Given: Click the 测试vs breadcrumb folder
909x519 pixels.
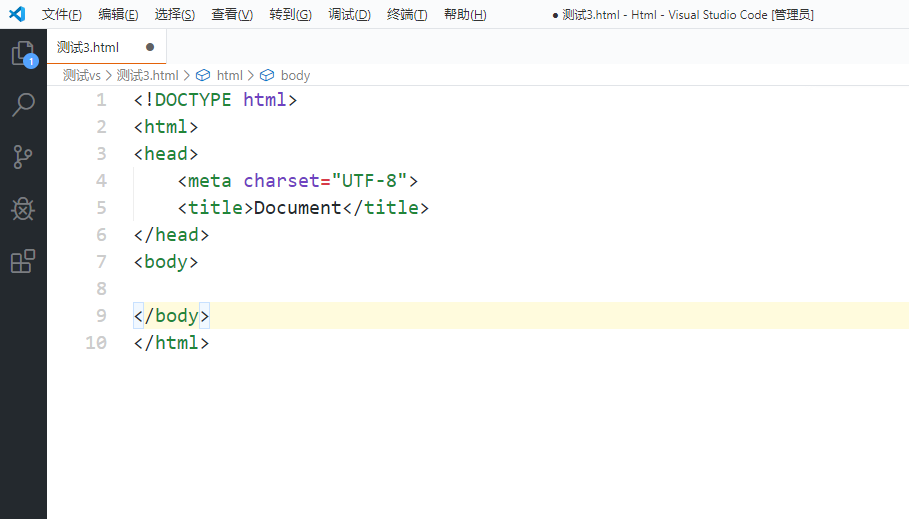Looking at the screenshot, I should tap(82, 75).
